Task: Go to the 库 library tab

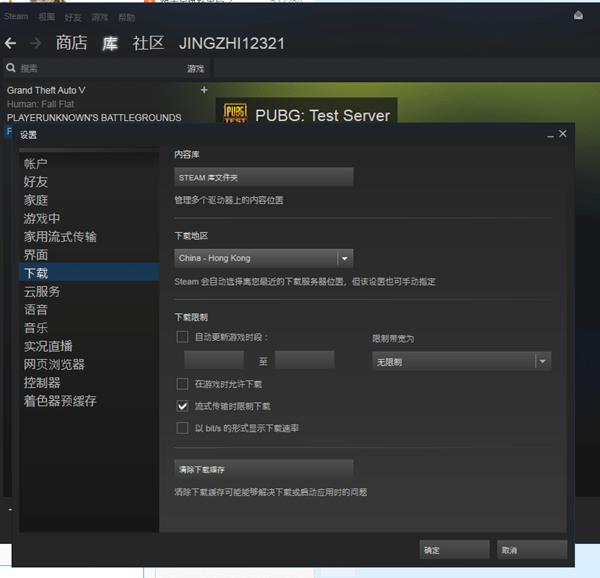Action: pos(110,43)
